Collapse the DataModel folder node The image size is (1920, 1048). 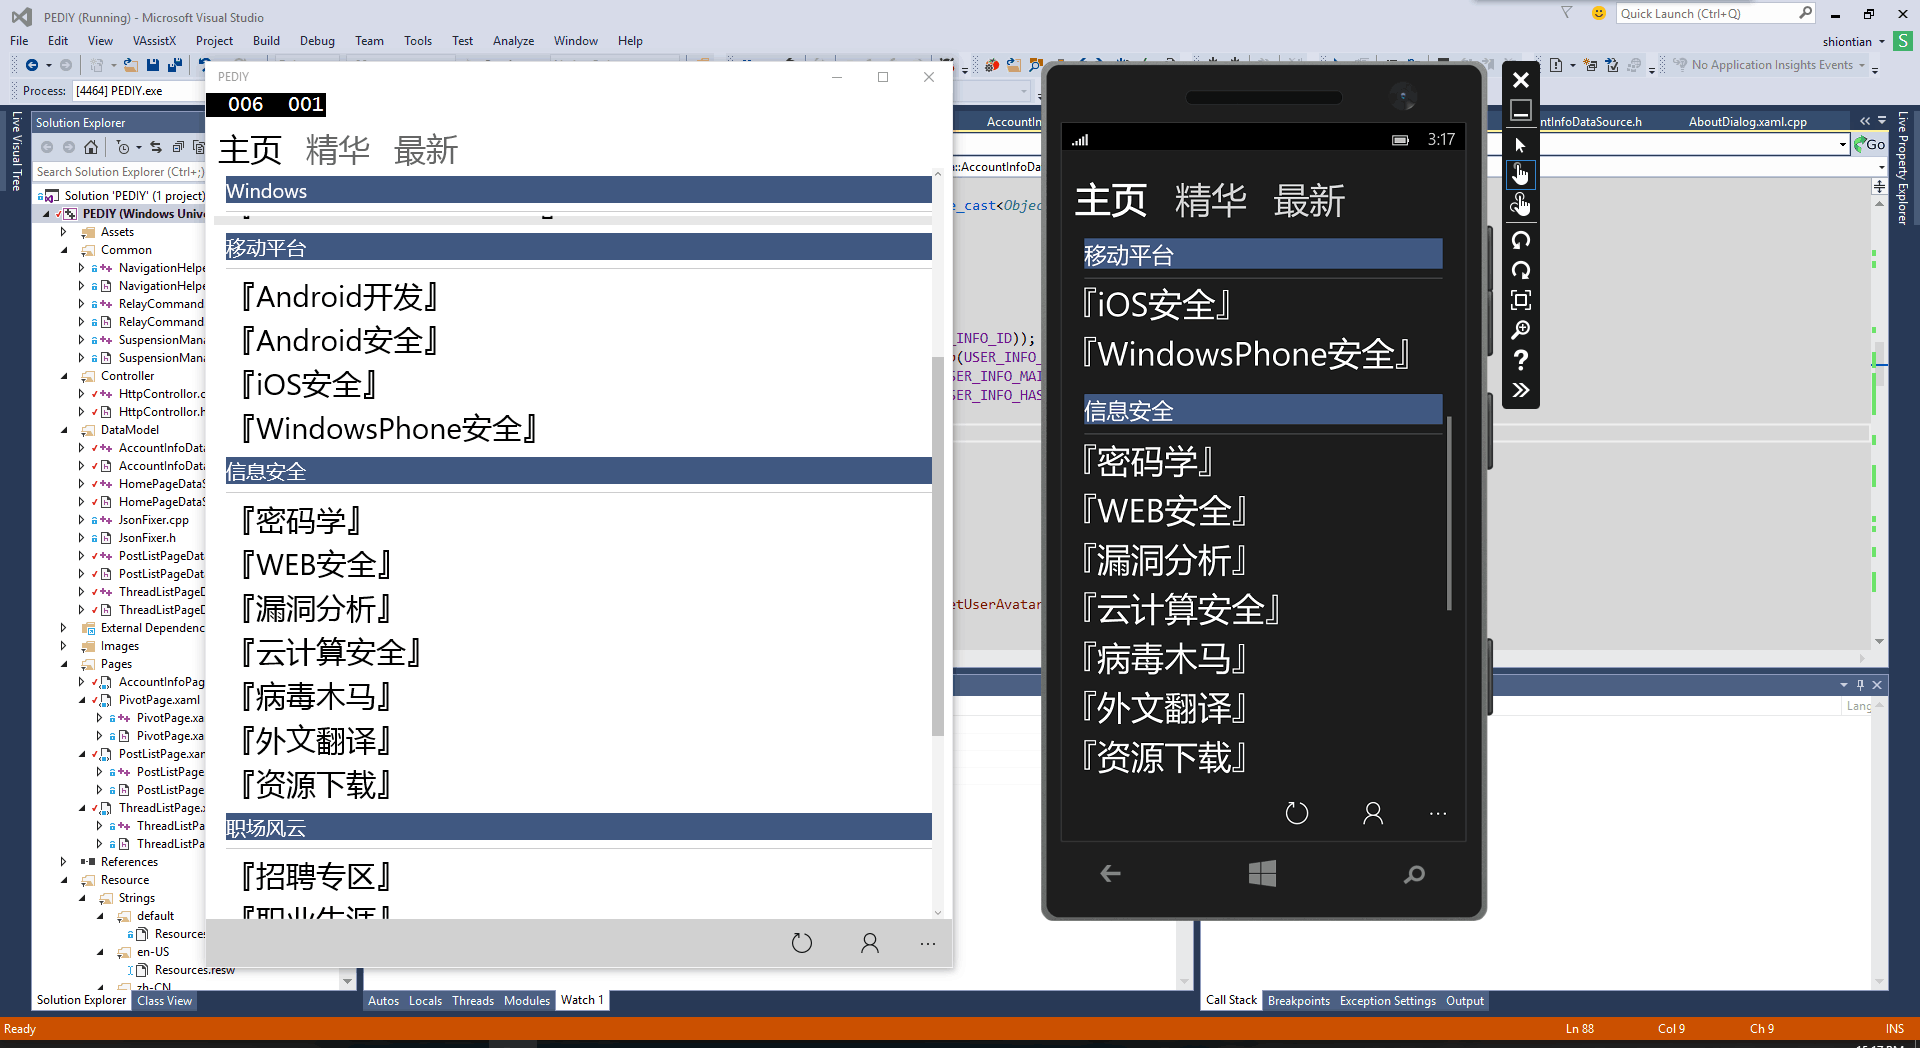point(64,430)
